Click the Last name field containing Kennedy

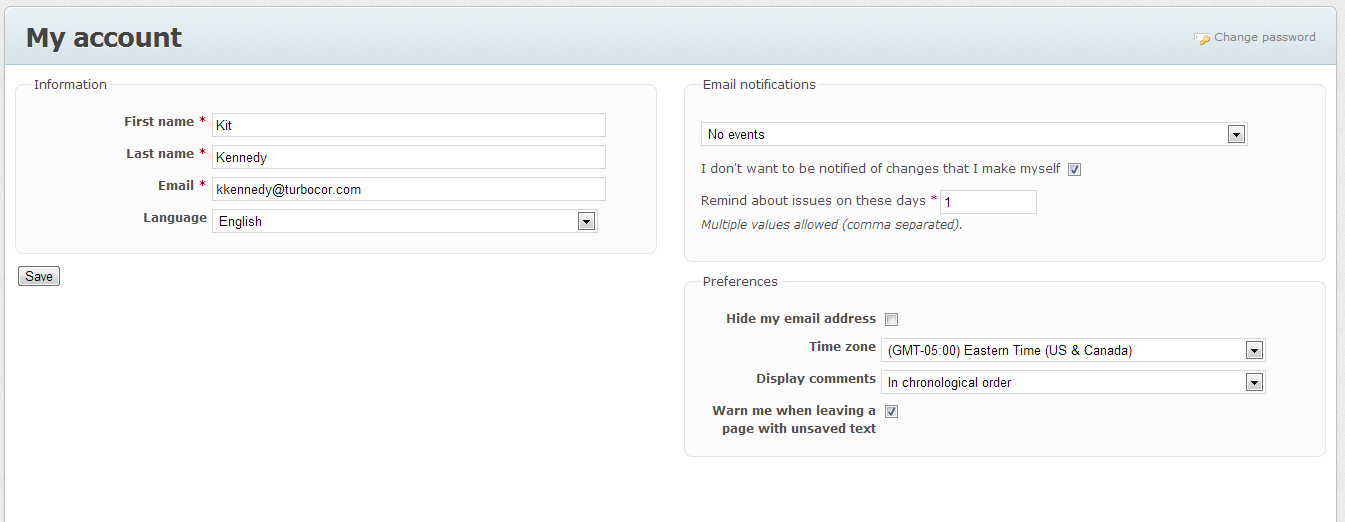pyautogui.click(x=409, y=157)
